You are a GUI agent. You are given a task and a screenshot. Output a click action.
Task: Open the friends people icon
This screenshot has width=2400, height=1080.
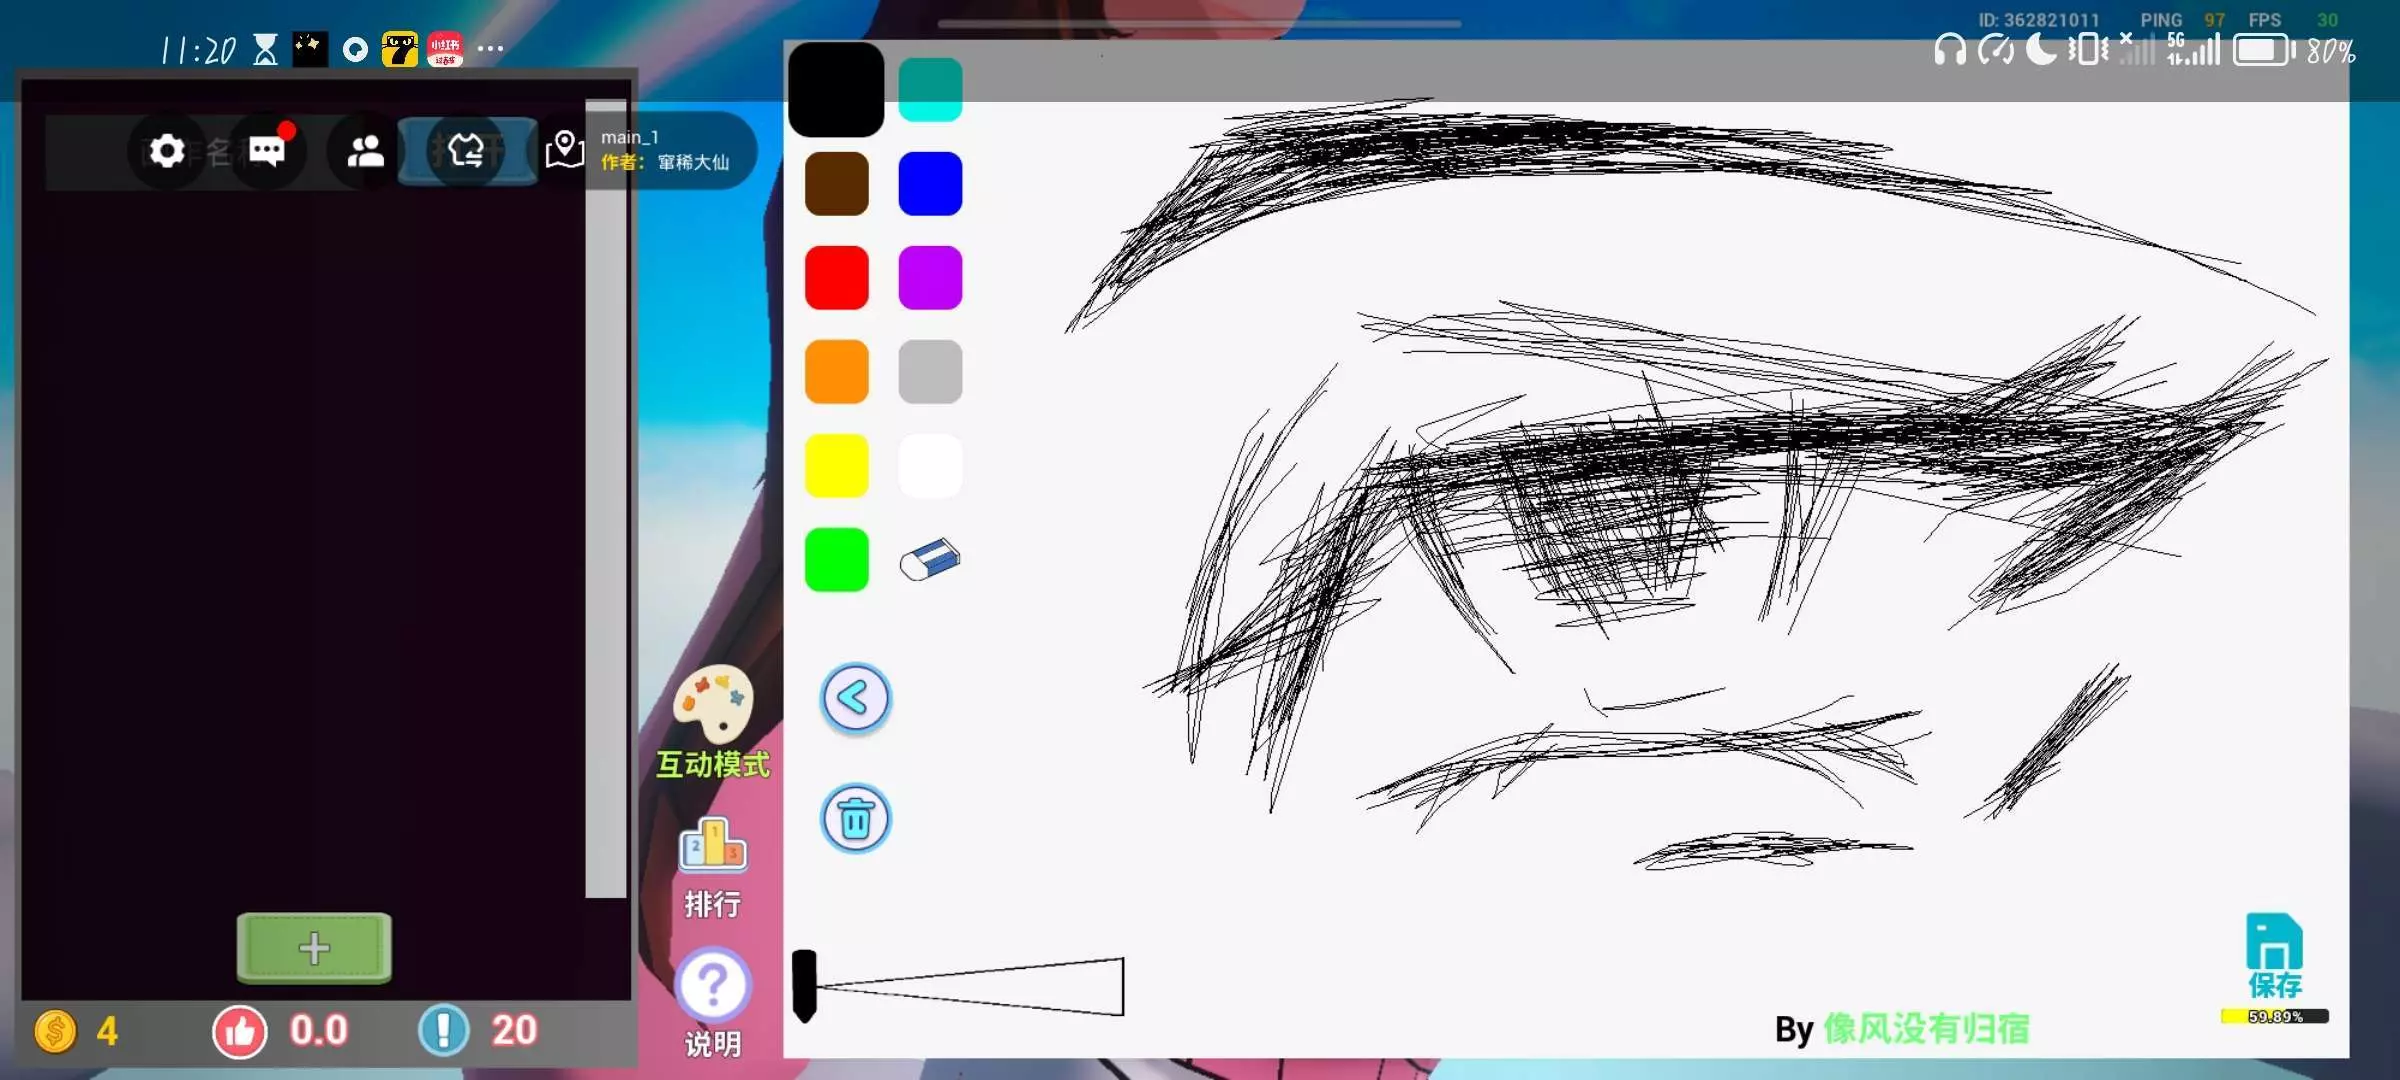365,151
